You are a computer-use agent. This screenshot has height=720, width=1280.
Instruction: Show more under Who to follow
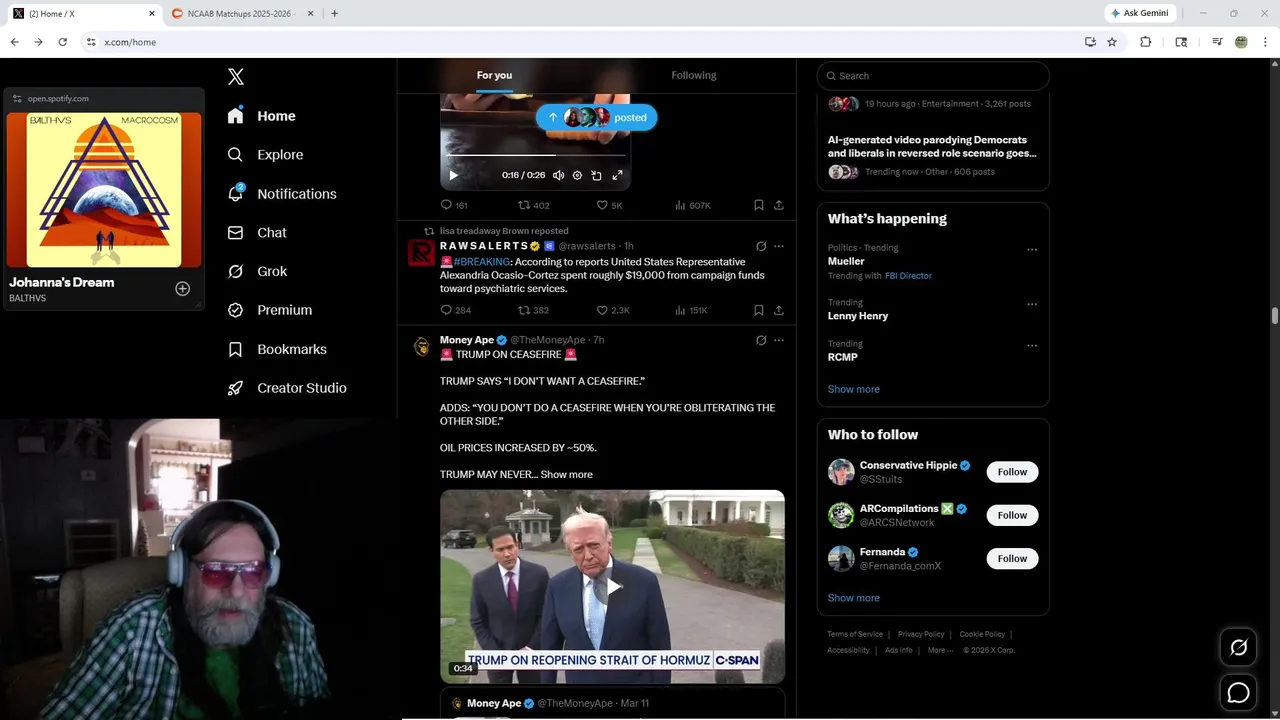(x=853, y=598)
